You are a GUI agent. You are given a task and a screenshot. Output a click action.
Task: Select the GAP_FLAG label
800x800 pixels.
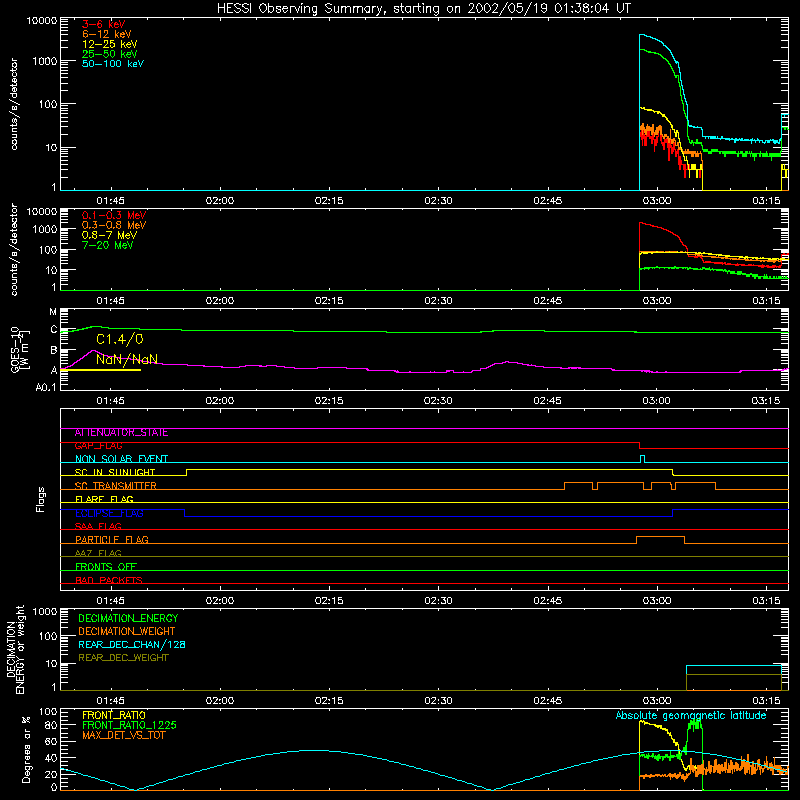98,446
